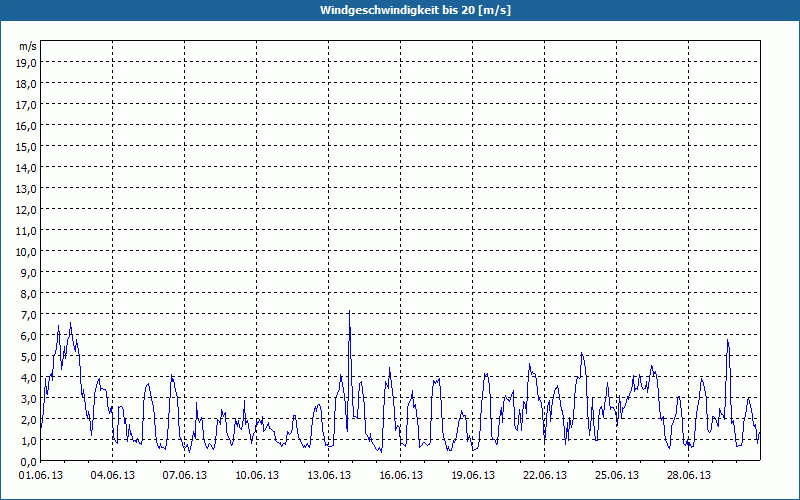Click the 5,0 y-axis value
Screen dimensions: 800x500
coord(29,357)
